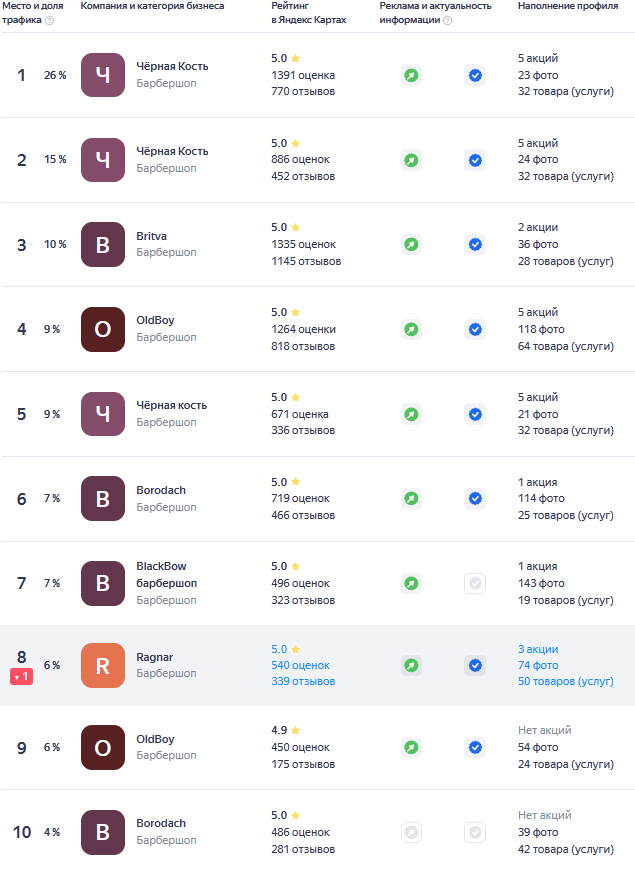Screen dimensions: 635x875
Task: Click the red position change badge under rank 8
Action: point(21,677)
